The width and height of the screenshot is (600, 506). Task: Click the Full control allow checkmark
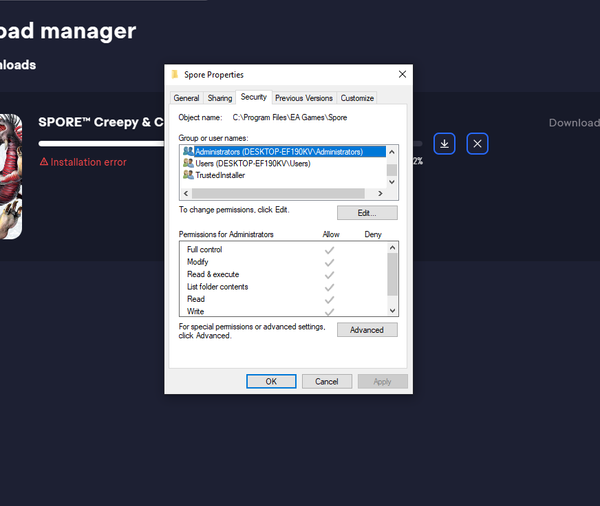pos(329,250)
